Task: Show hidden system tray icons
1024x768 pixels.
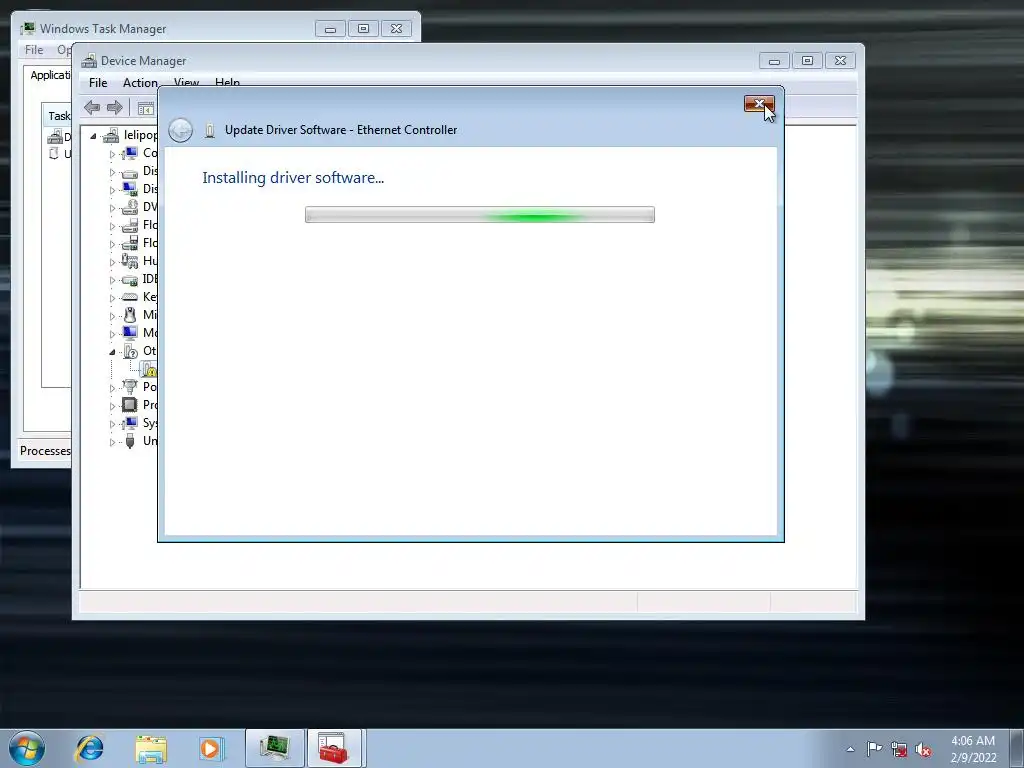Action: coord(850,749)
